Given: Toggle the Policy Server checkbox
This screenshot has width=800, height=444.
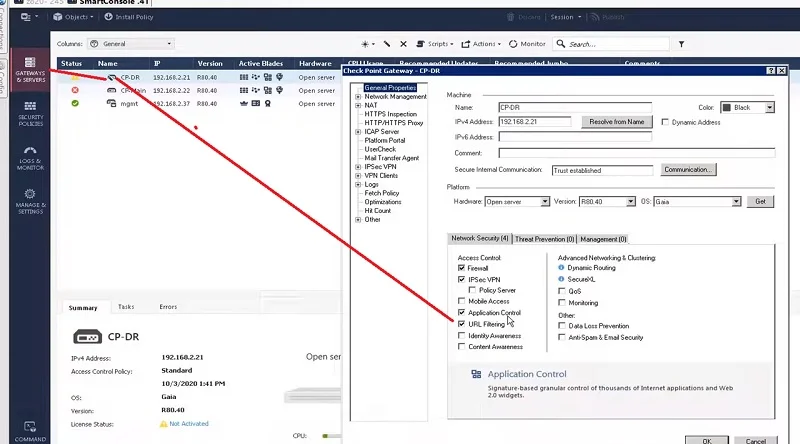Looking at the screenshot, I should 472,290.
